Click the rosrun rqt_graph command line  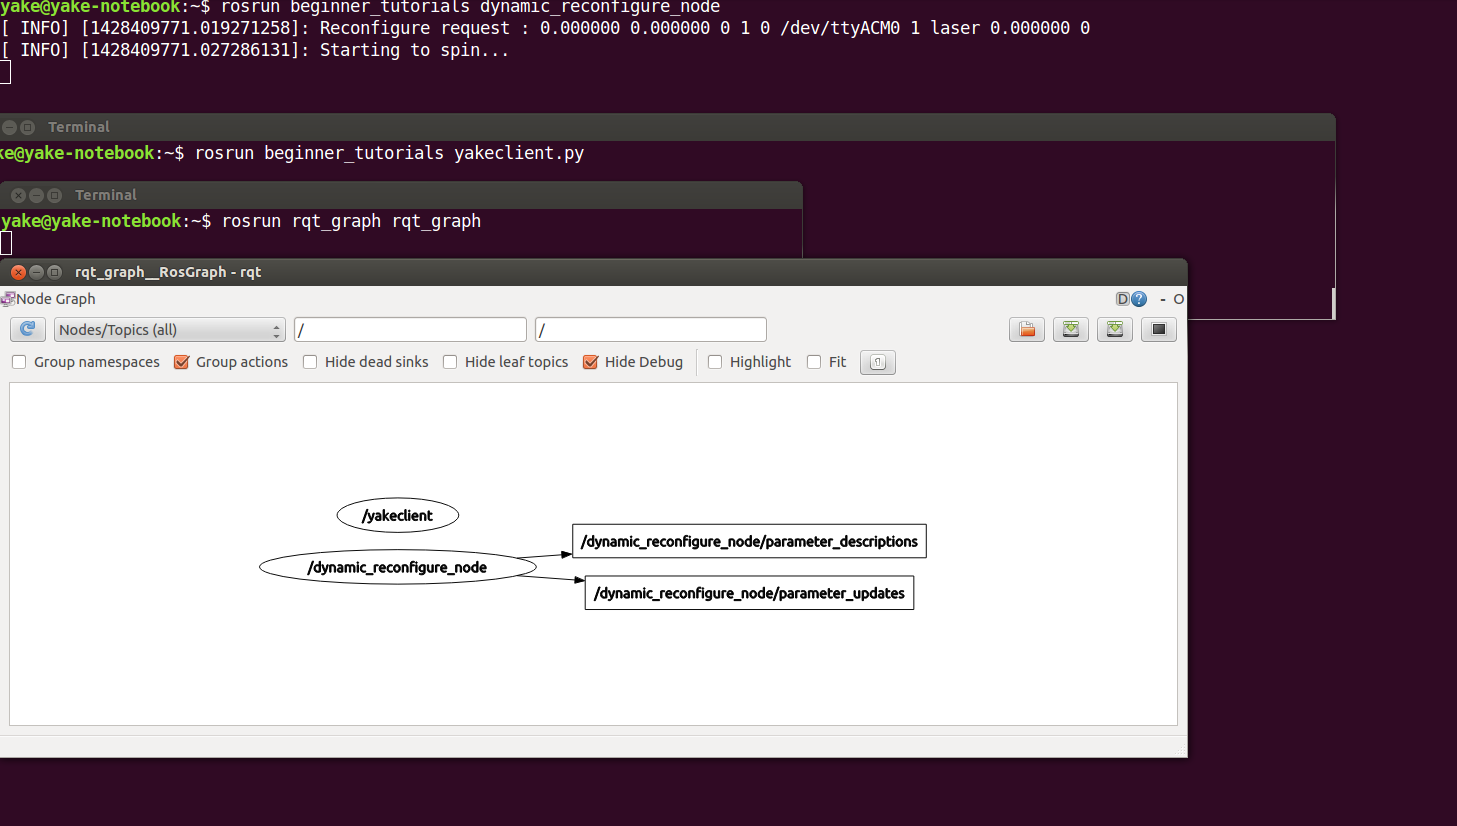tap(351, 221)
